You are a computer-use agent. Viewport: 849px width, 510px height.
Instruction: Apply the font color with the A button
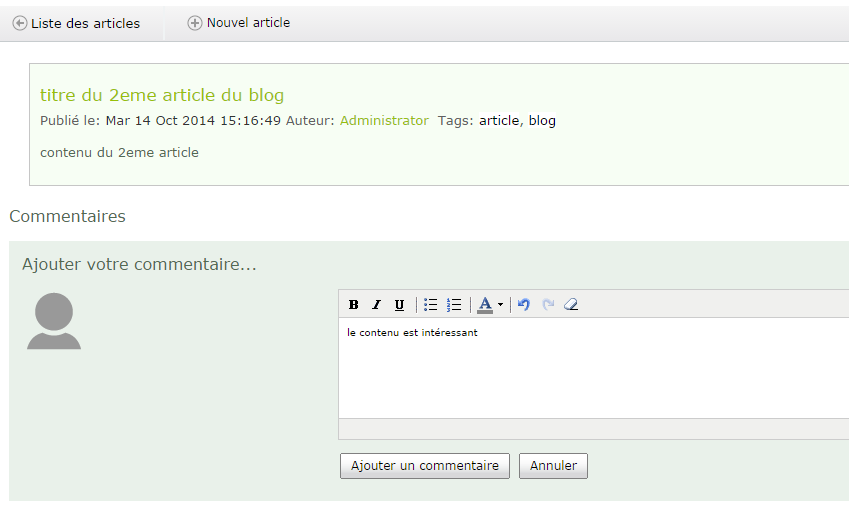point(485,305)
